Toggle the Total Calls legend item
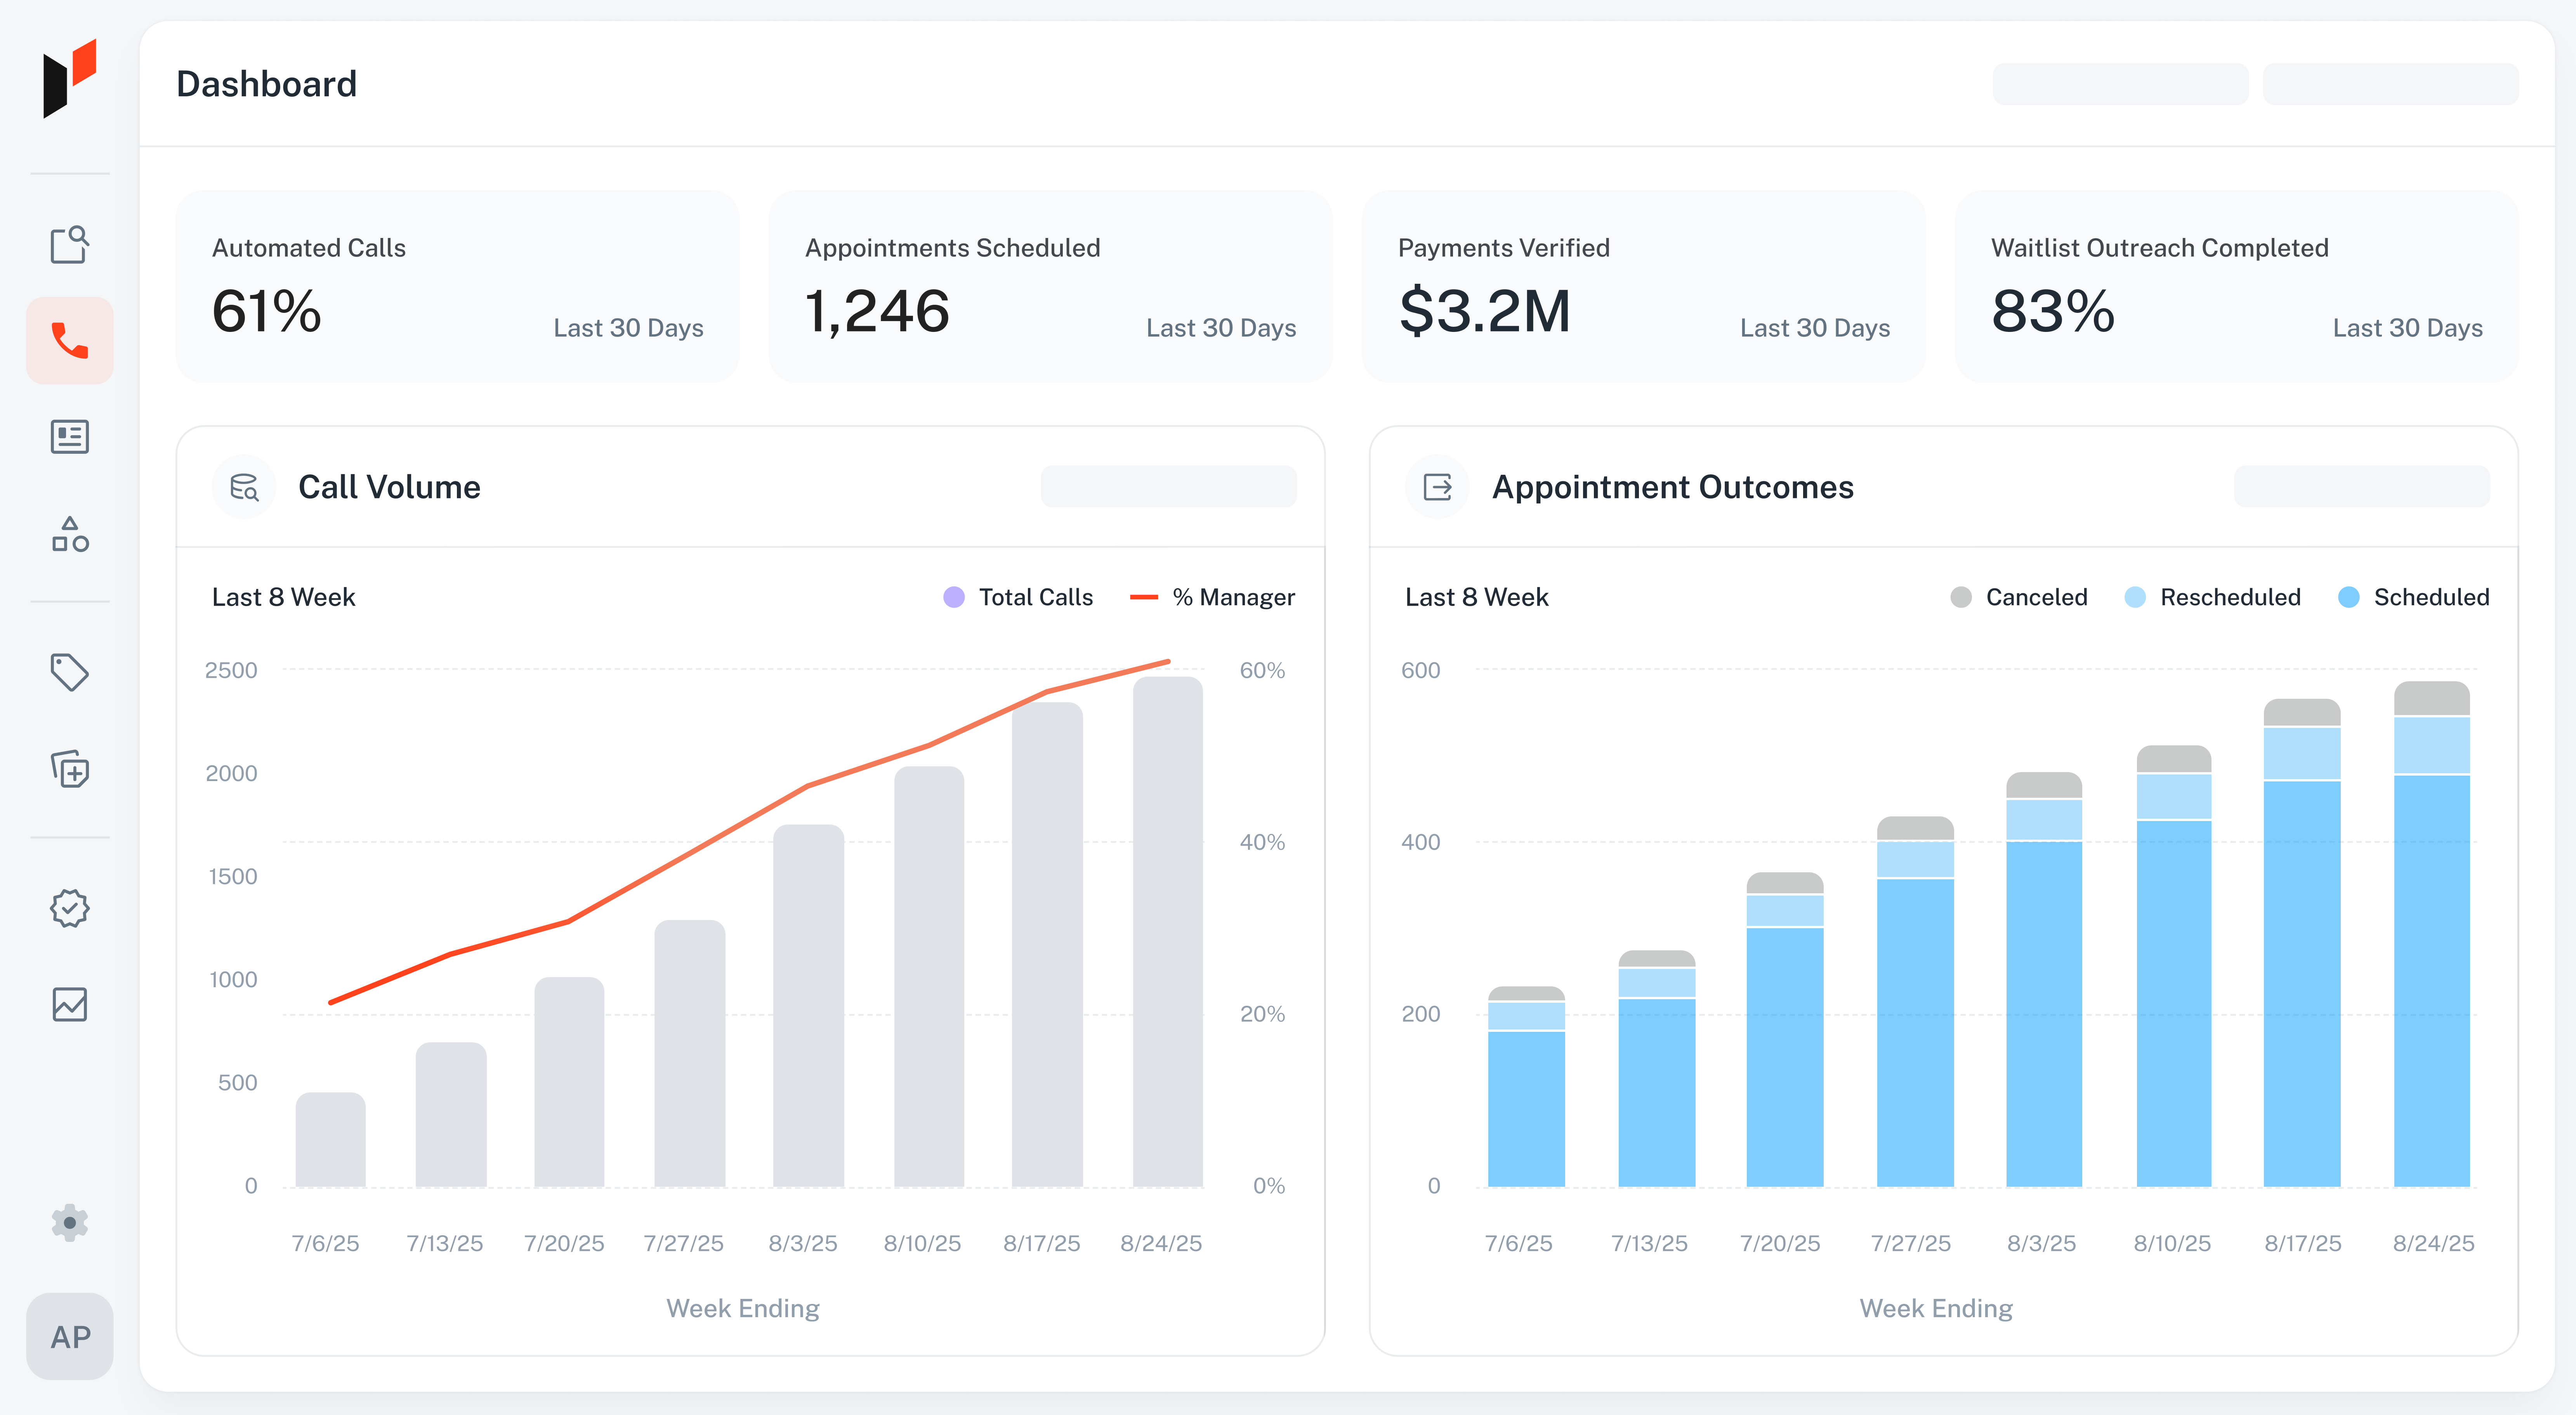The image size is (2576, 1415). click(1018, 597)
